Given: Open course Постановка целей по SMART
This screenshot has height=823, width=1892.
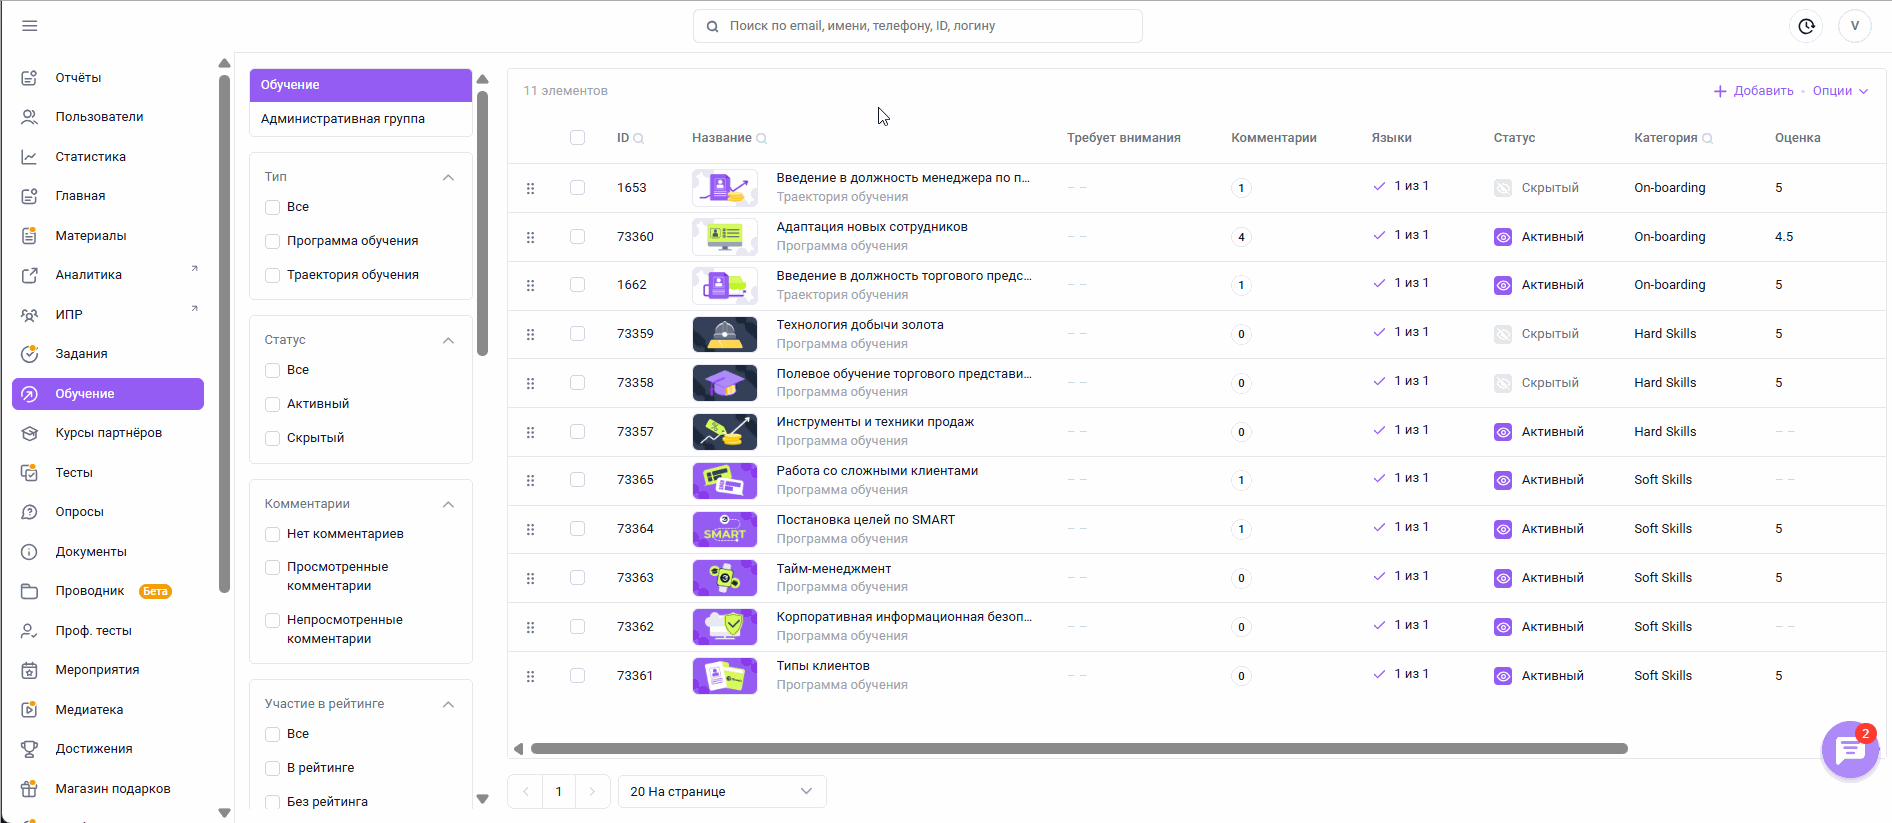Looking at the screenshot, I should pyautogui.click(x=865, y=520).
